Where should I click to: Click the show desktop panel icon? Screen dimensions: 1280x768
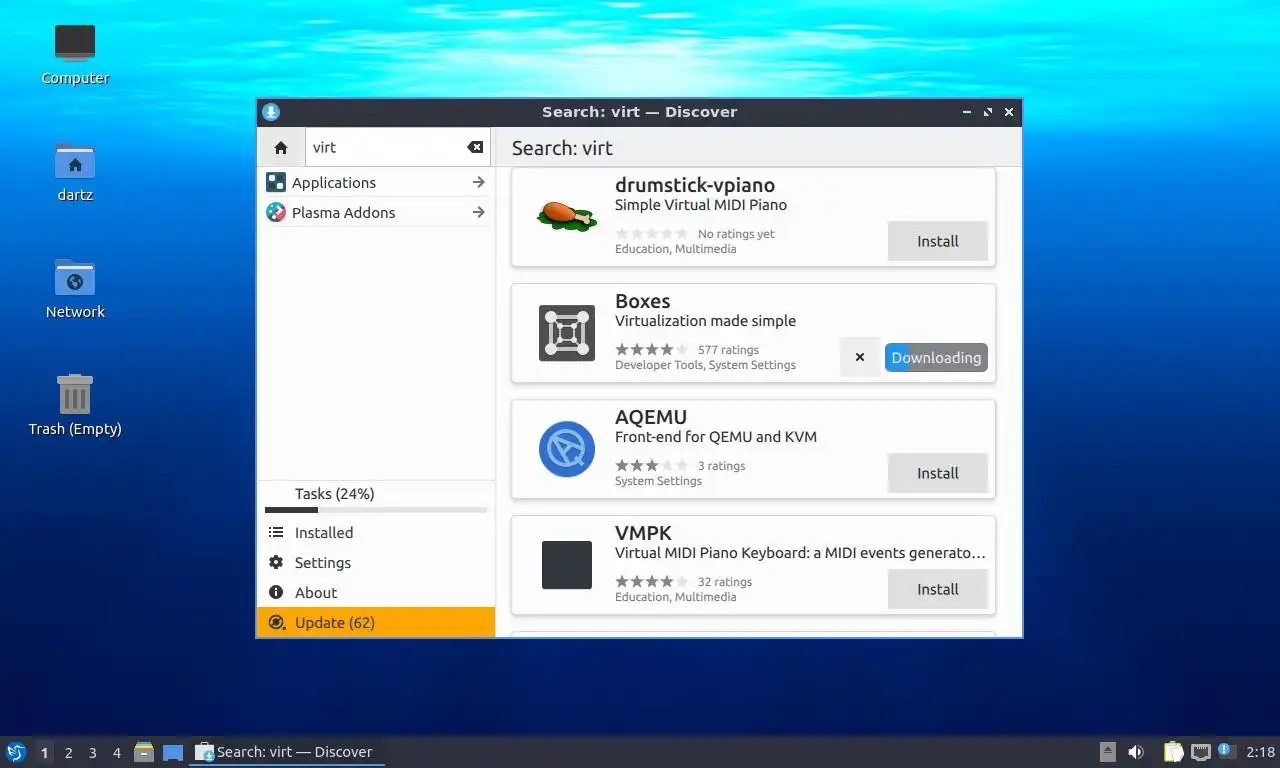[x=173, y=752]
